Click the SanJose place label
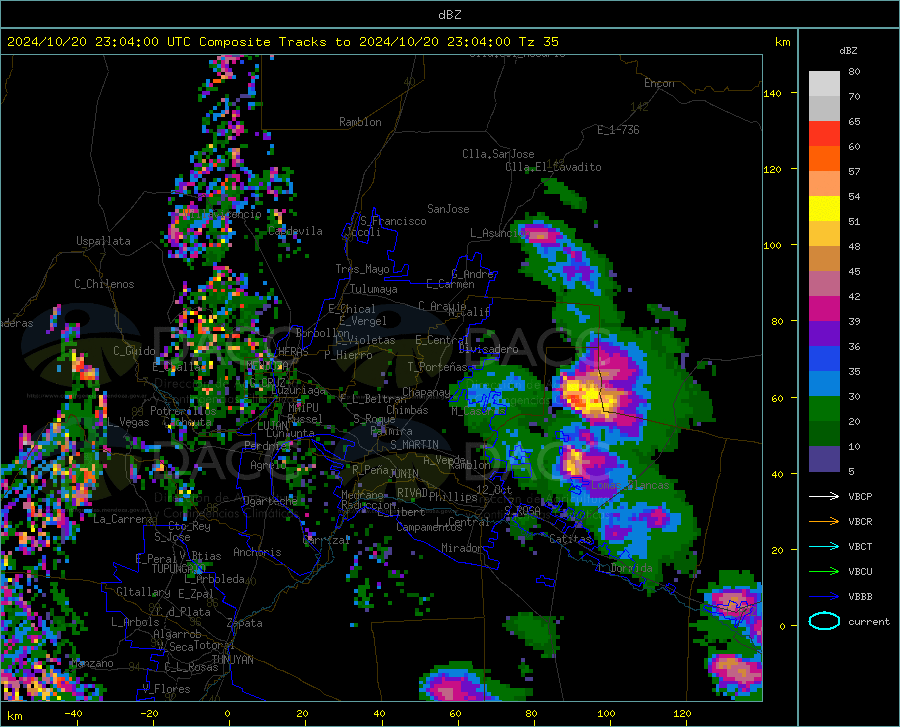The height and width of the screenshot is (727, 900). (x=448, y=209)
